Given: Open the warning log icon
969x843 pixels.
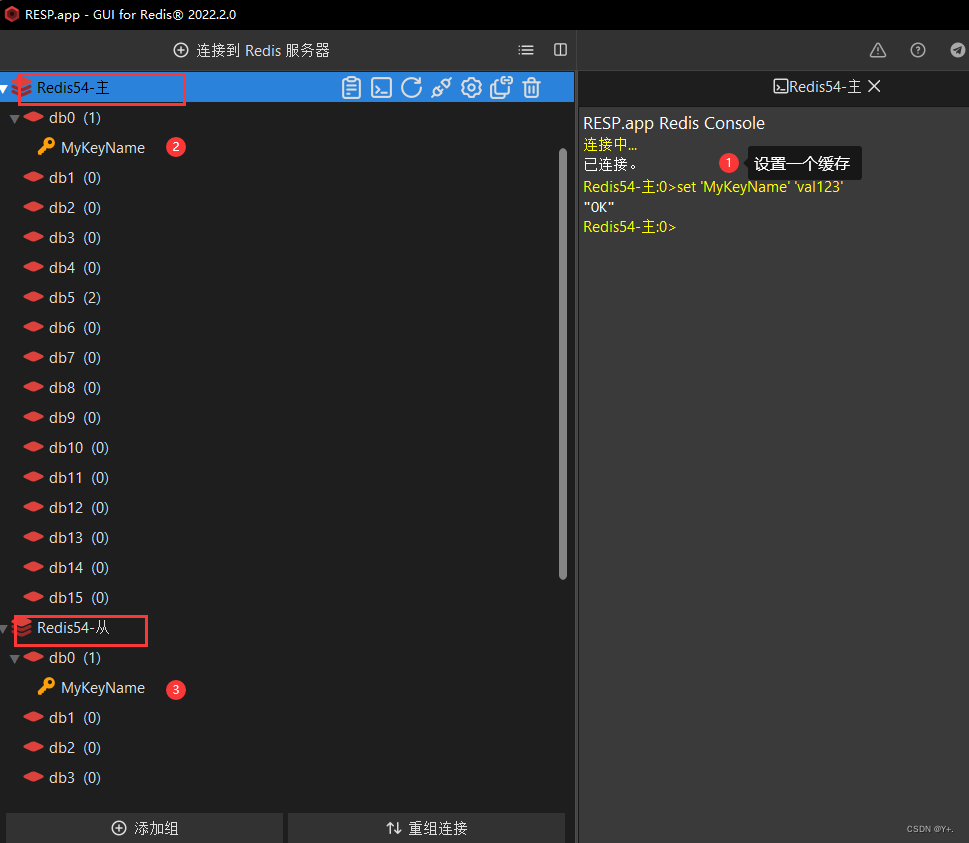Looking at the screenshot, I should [878, 50].
